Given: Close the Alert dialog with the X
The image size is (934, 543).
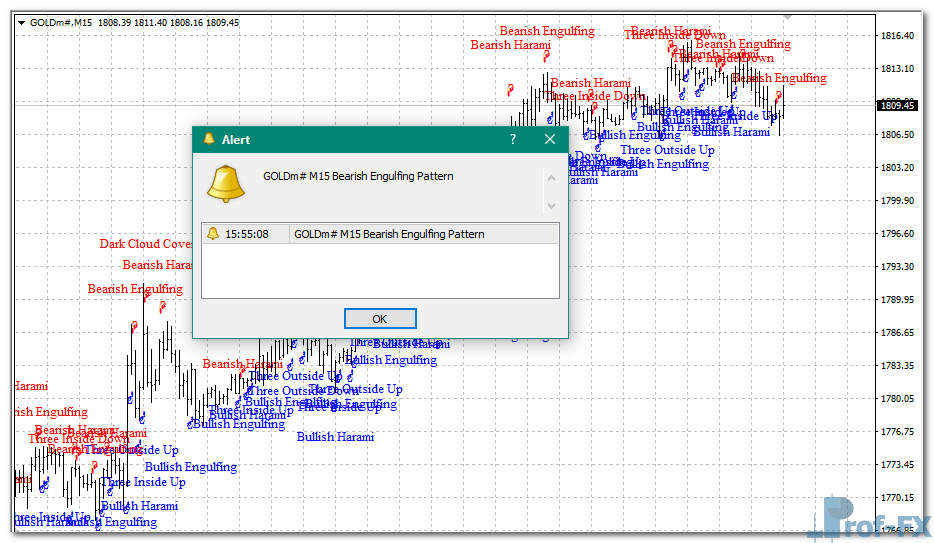Looking at the screenshot, I should 549,140.
